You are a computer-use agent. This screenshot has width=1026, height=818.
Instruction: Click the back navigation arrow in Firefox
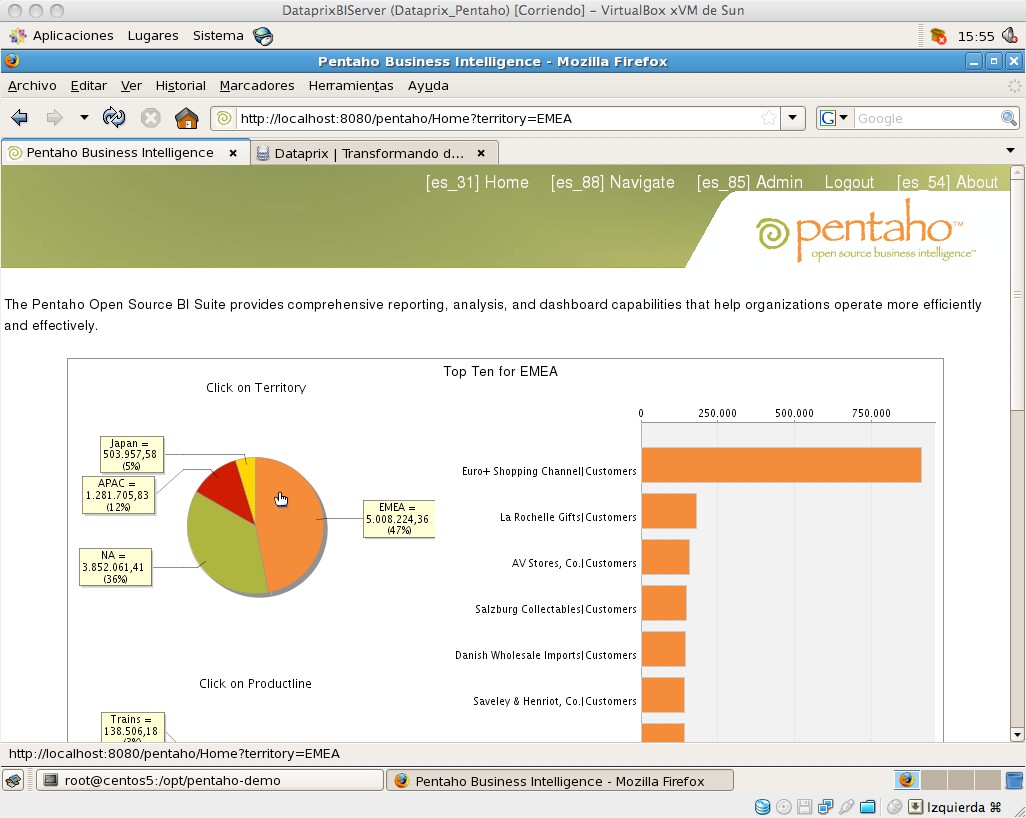[18, 117]
